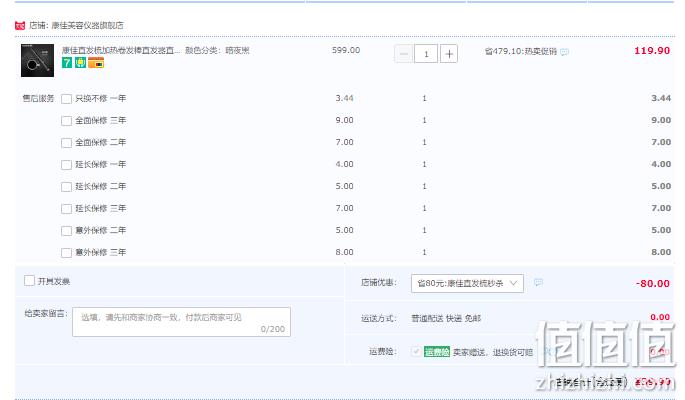Viewport: 685px width, 400px height.
Task: Open the 店铺优惠 省80元 dropdown
Action: click(467, 283)
